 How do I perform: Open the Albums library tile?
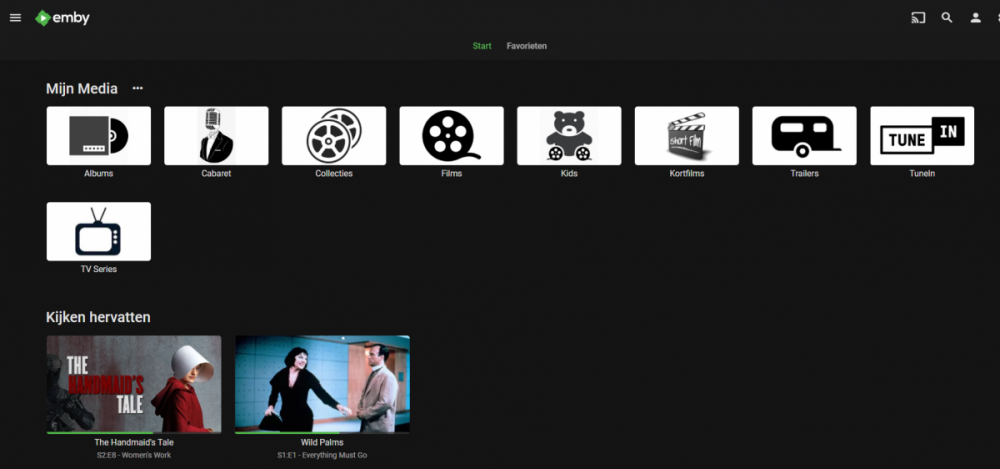coord(99,136)
